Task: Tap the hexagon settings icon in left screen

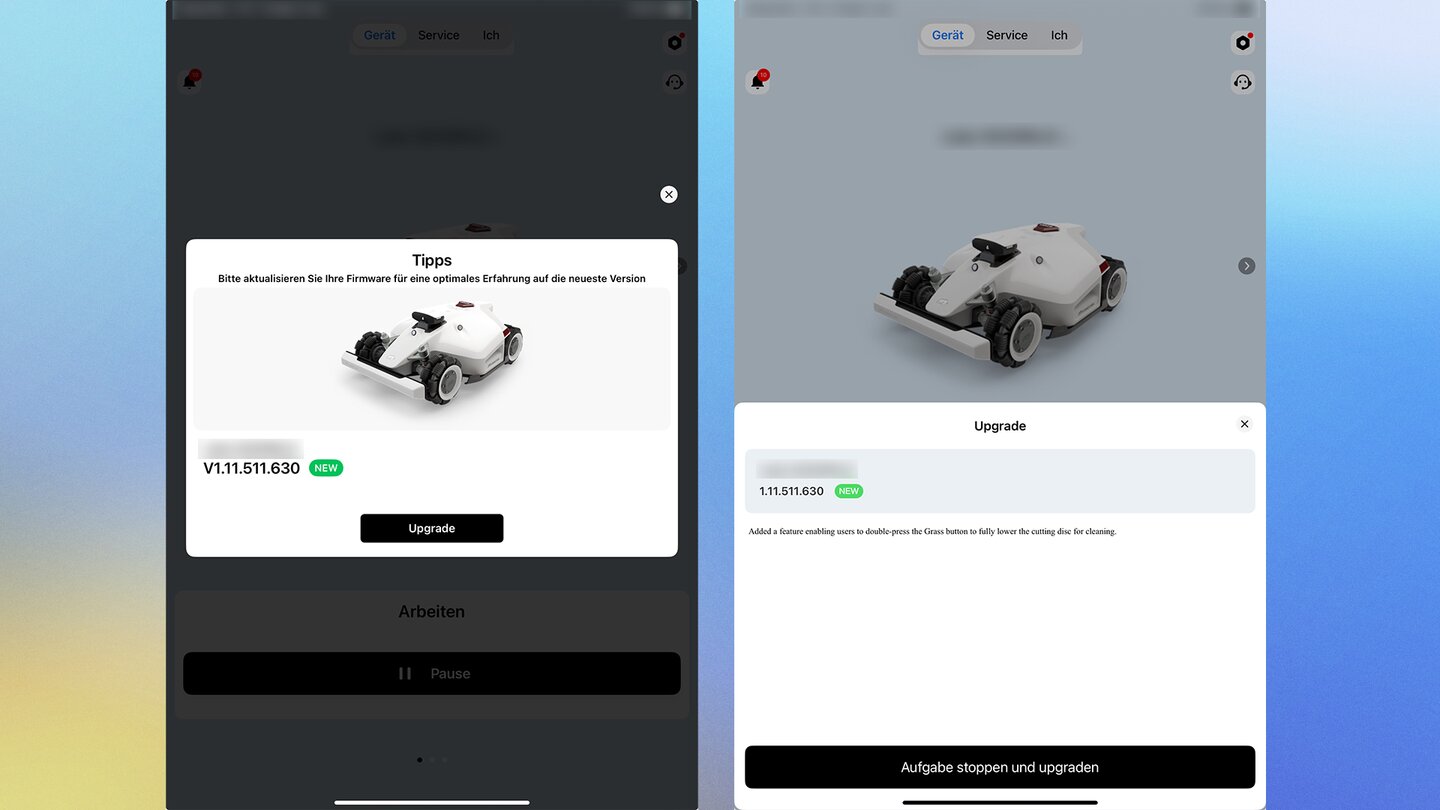Action: point(675,42)
